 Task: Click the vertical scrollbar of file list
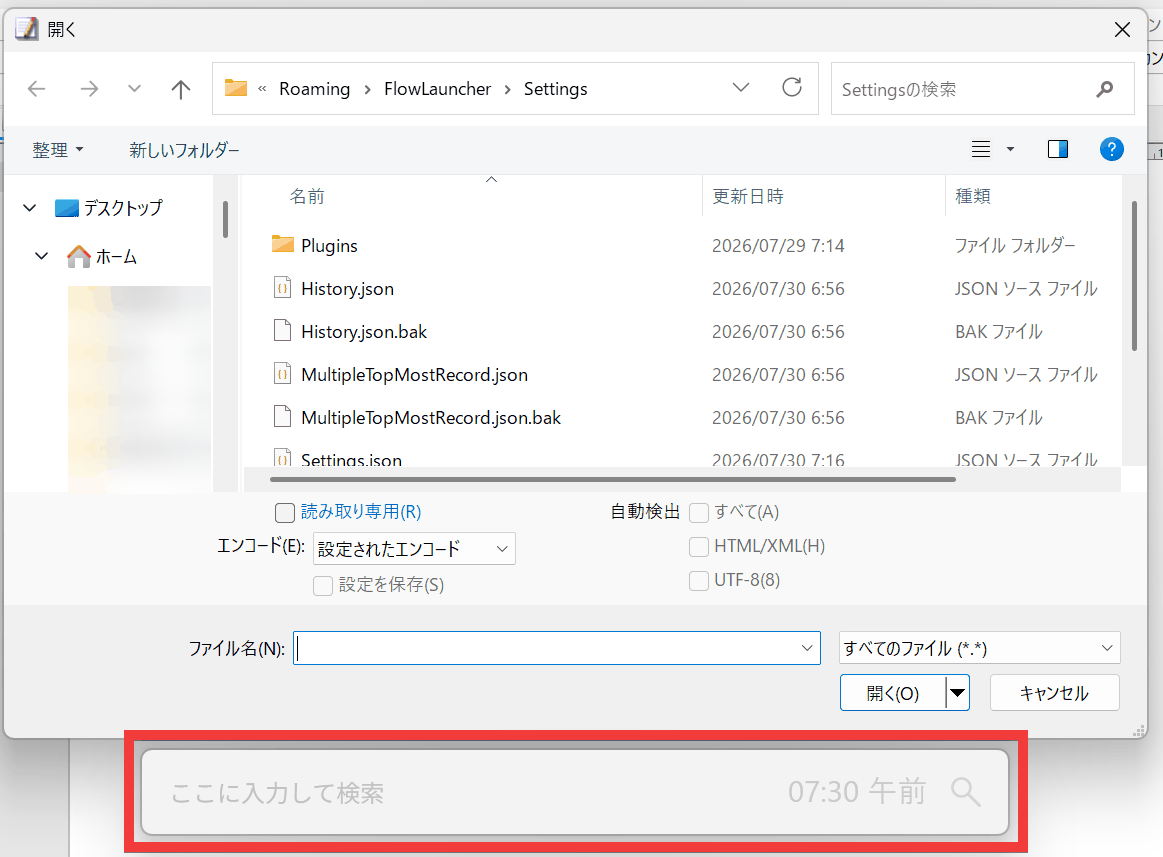(1134, 275)
